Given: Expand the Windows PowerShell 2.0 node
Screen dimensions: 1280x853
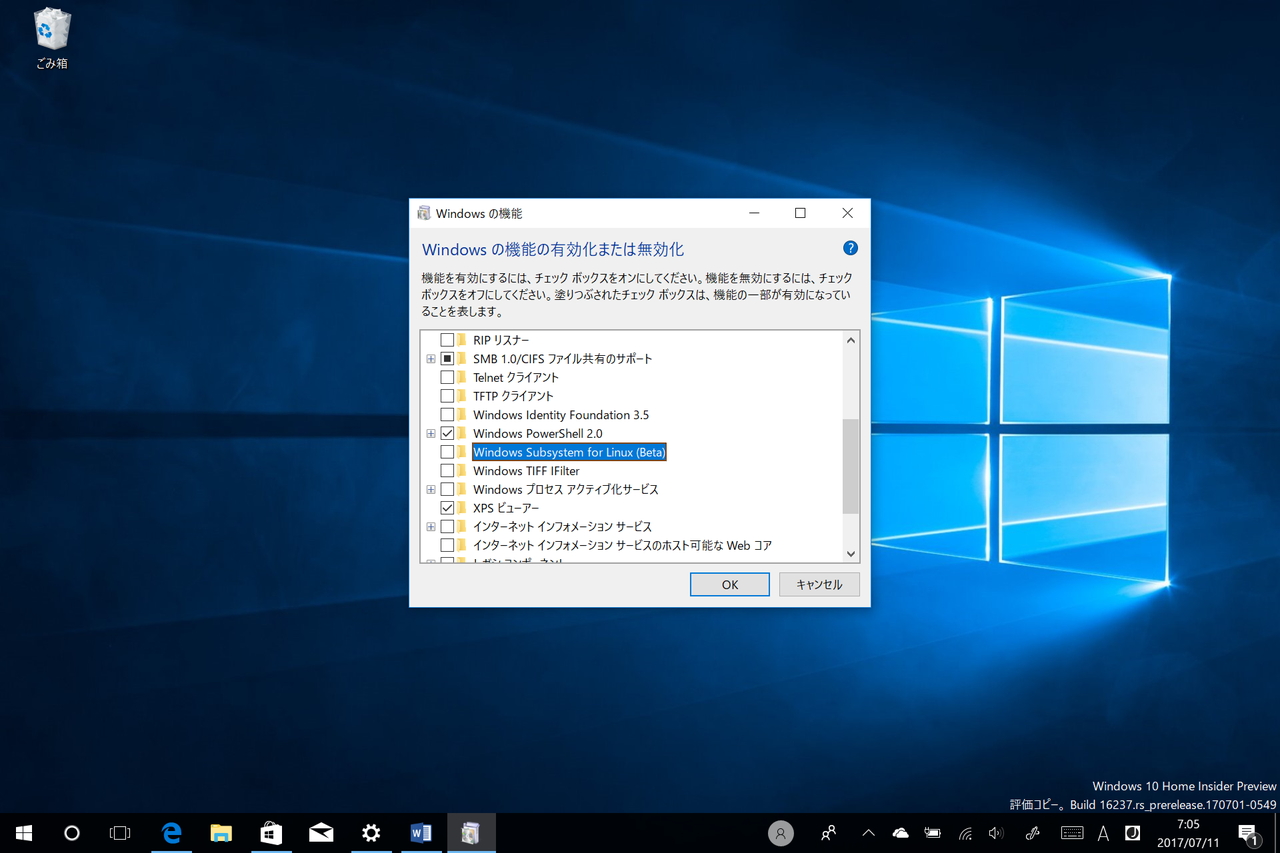Looking at the screenshot, I should tap(430, 433).
